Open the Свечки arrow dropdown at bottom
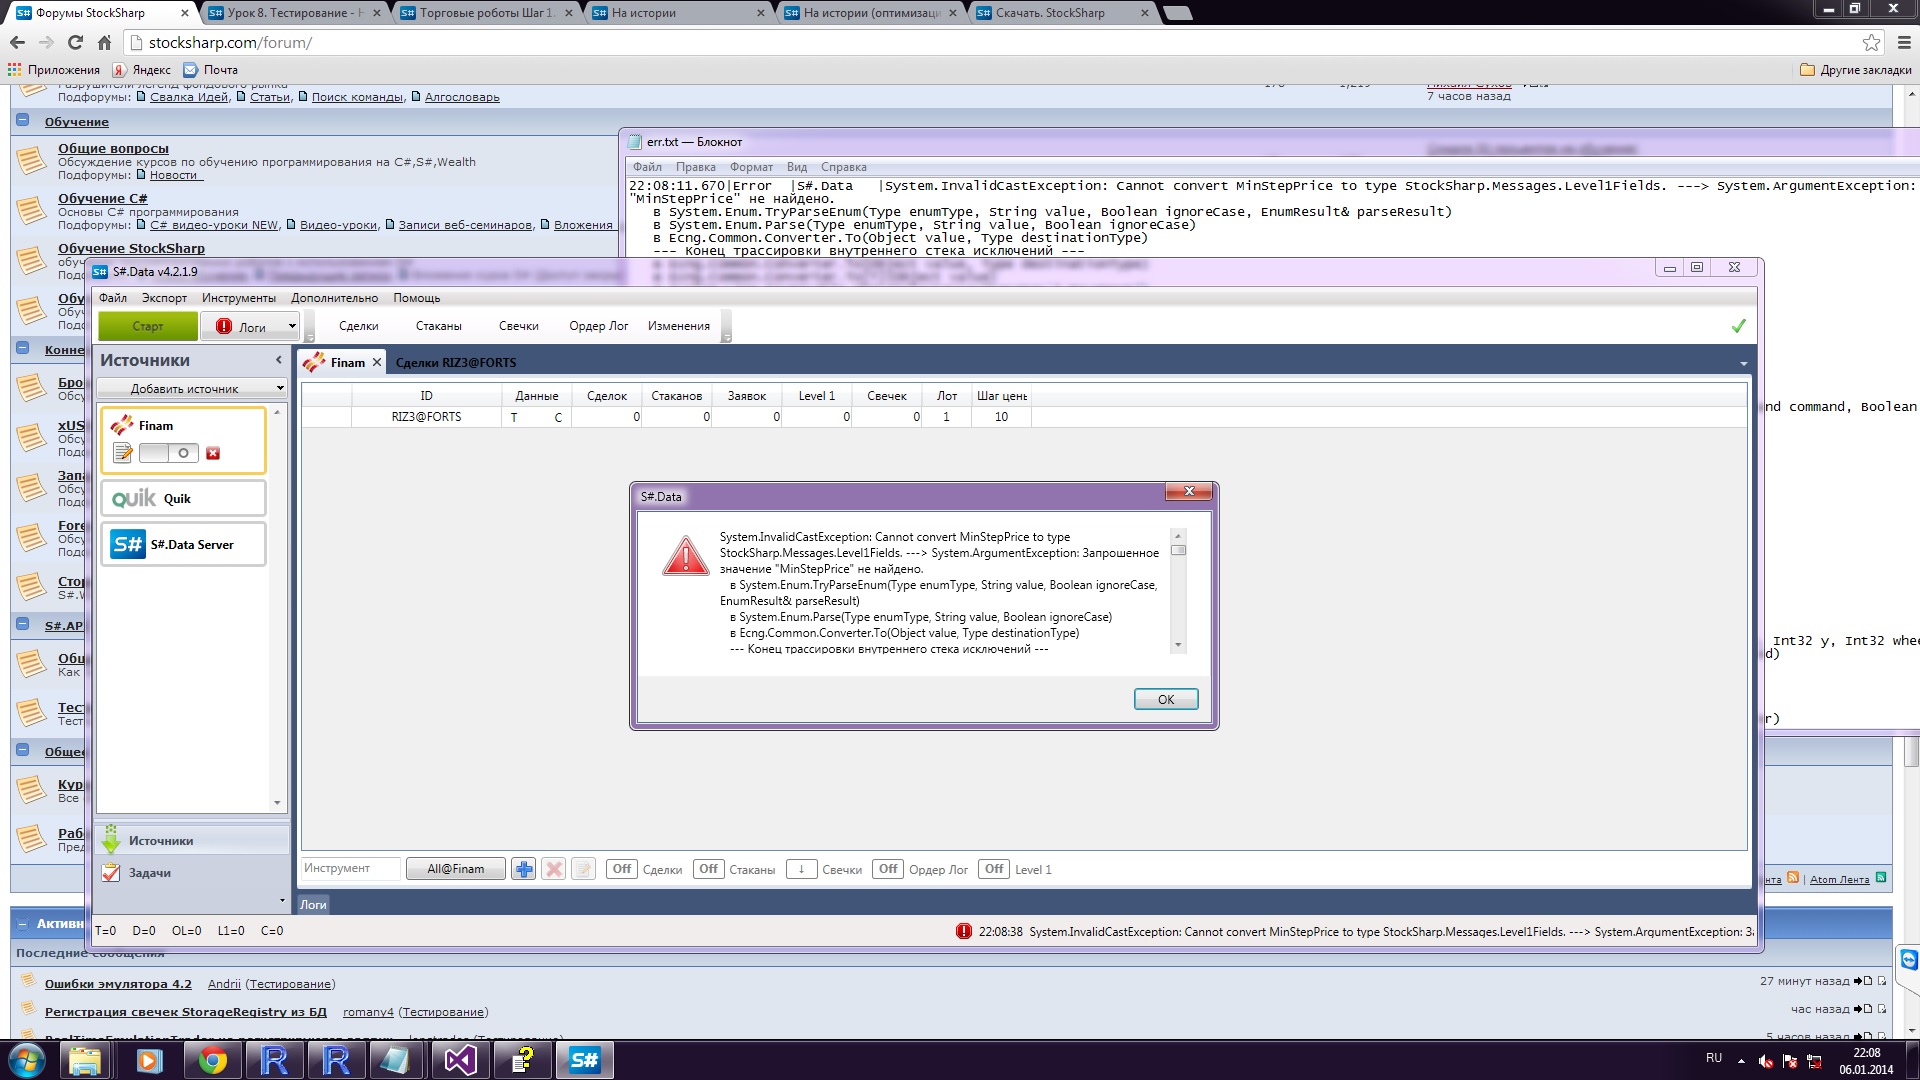Image resolution: width=1920 pixels, height=1080 pixels. 801,869
